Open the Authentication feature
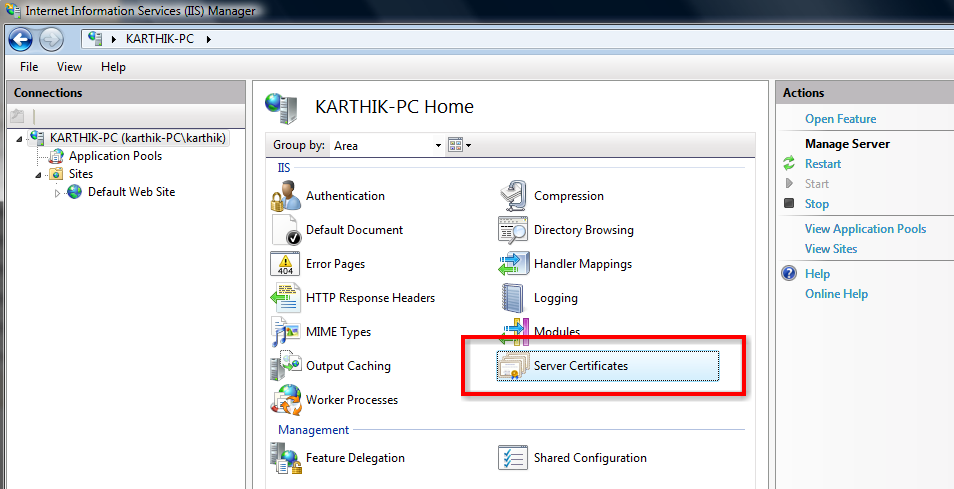The height and width of the screenshot is (489, 954). click(x=328, y=196)
